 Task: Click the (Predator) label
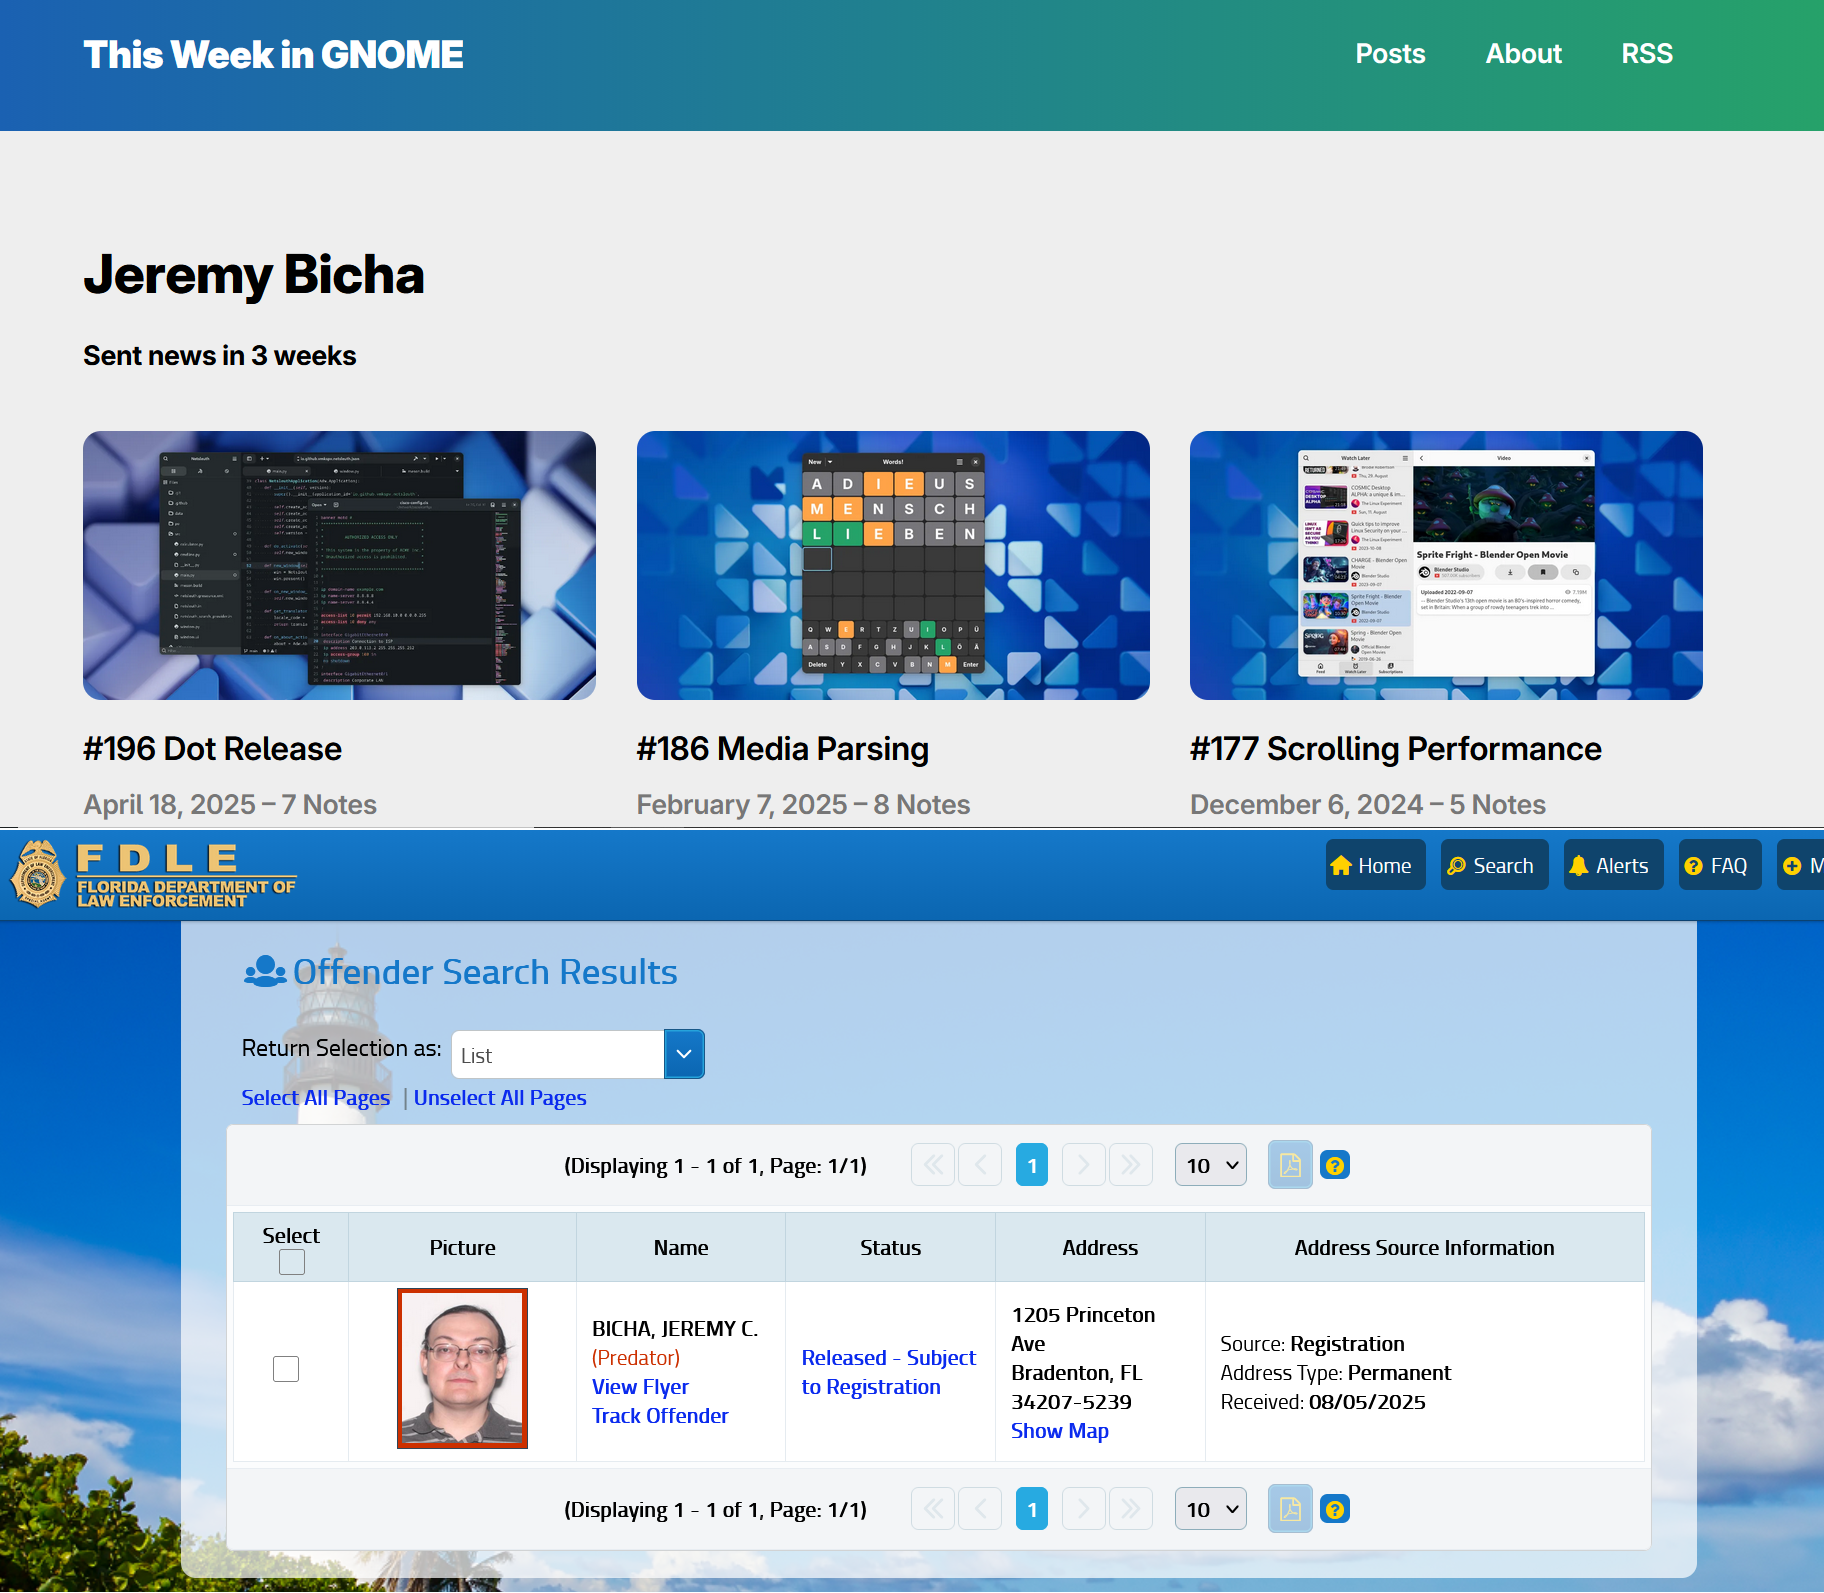coord(636,1358)
